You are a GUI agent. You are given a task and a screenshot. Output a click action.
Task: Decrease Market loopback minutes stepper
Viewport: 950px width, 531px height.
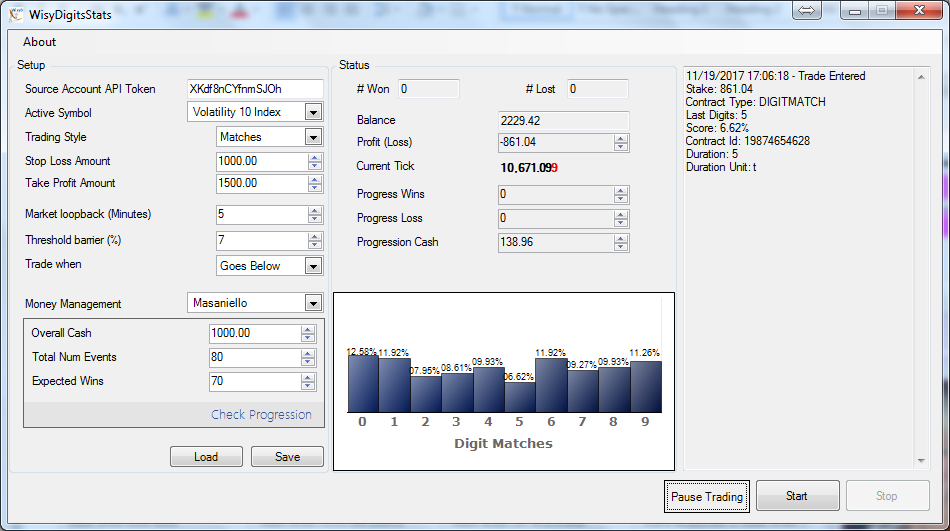(314, 219)
